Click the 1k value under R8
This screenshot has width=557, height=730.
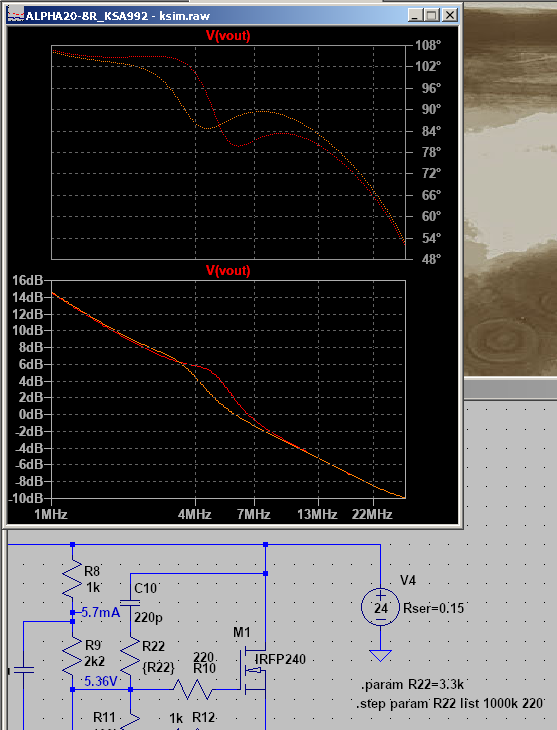click(x=93, y=588)
